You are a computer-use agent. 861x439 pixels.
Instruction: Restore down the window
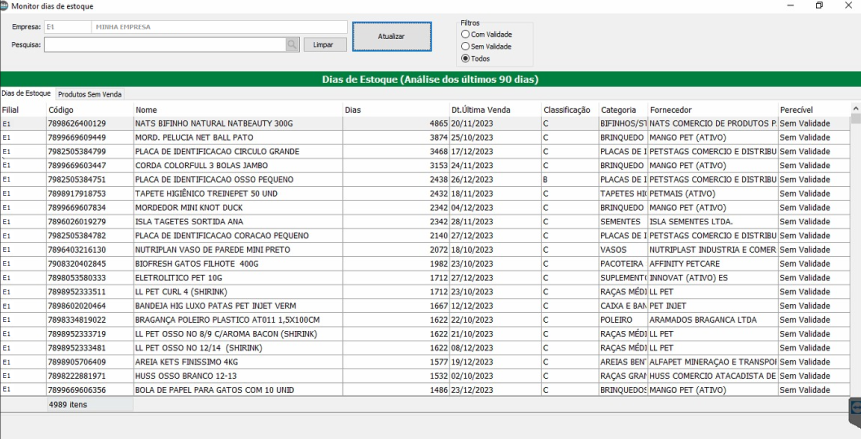click(x=819, y=6)
